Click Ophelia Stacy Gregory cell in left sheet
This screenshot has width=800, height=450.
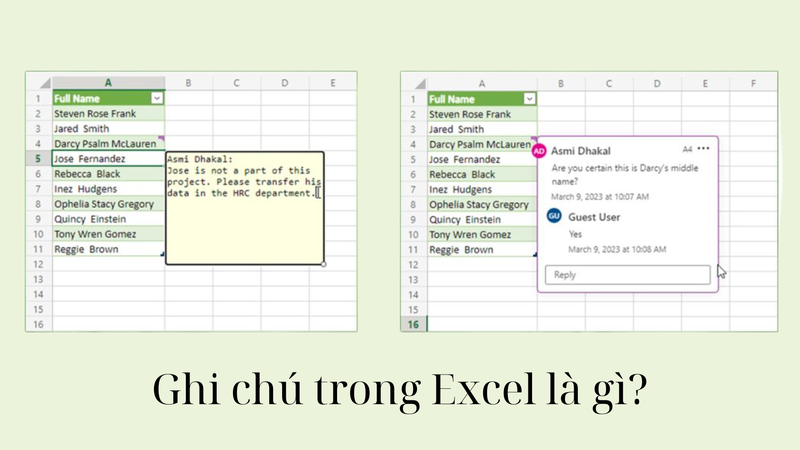[108, 204]
